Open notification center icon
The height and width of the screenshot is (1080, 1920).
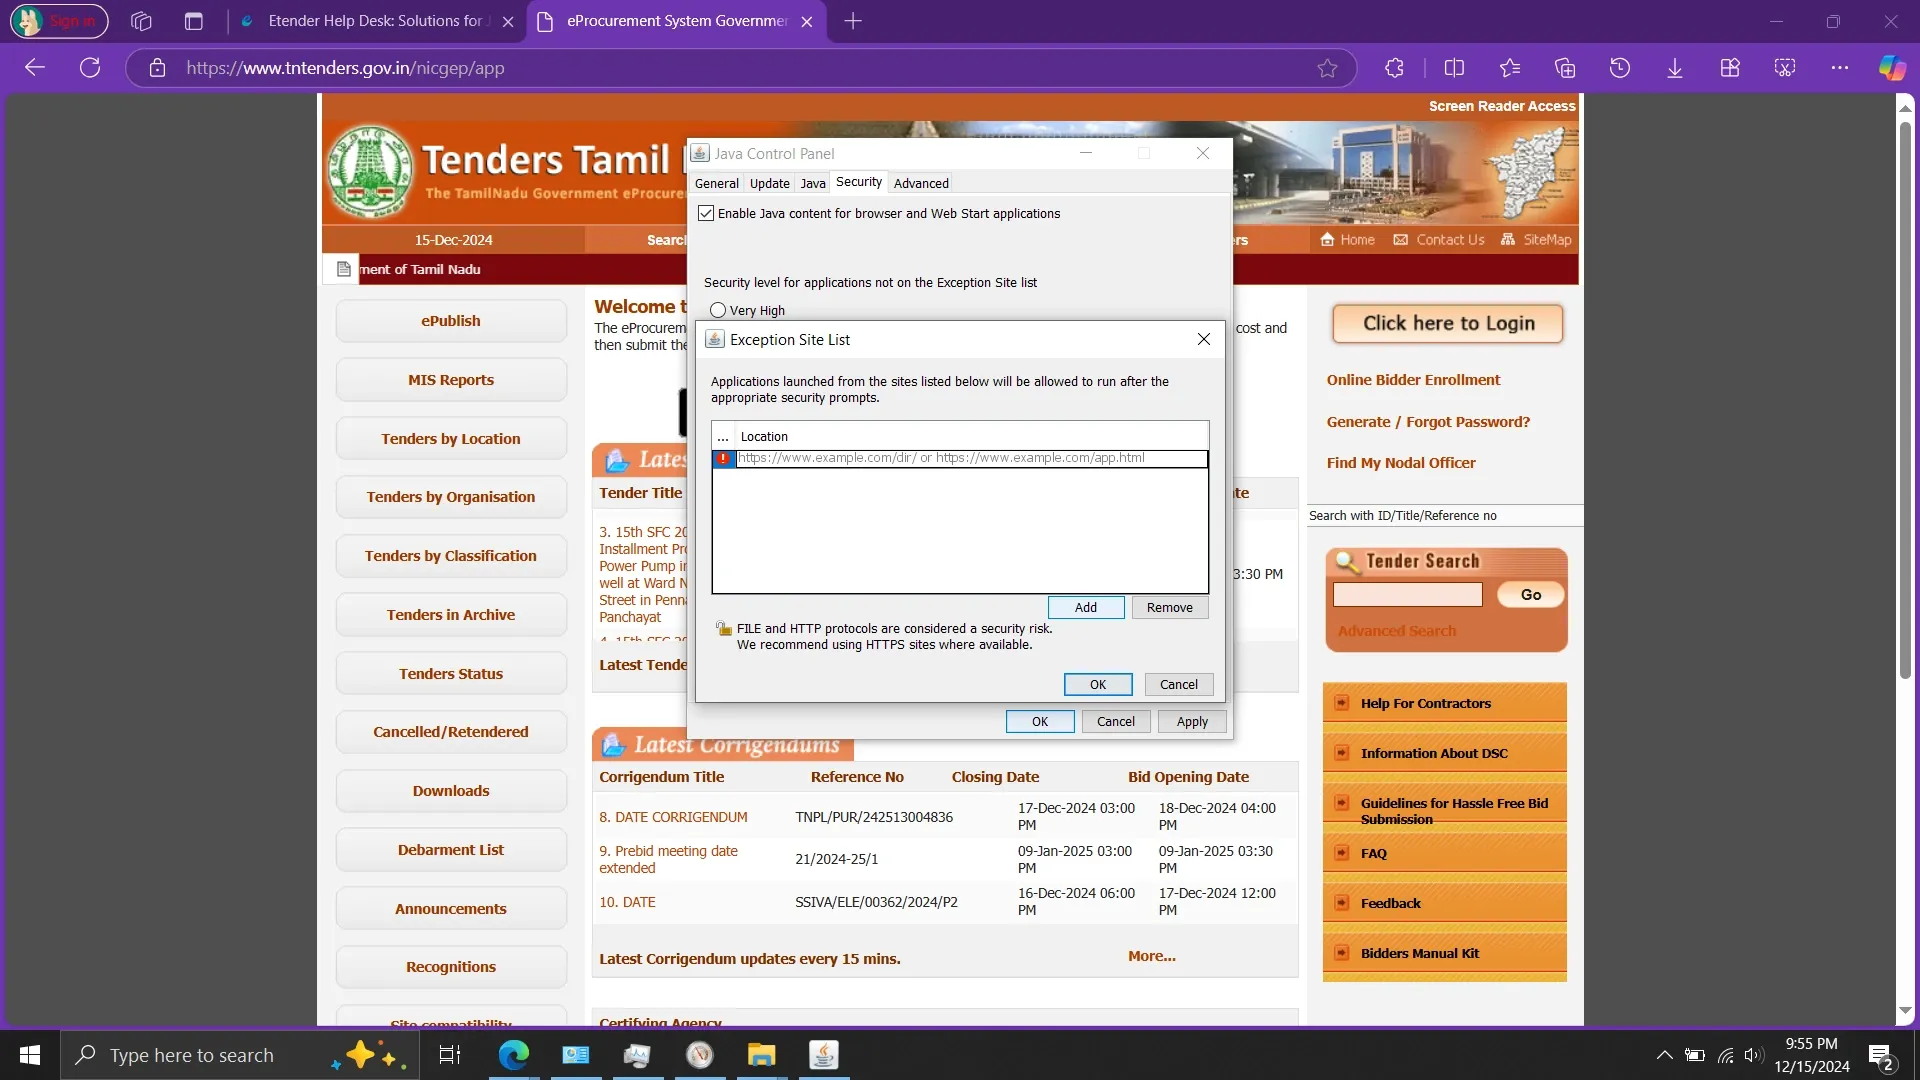pos(1881,1057)
